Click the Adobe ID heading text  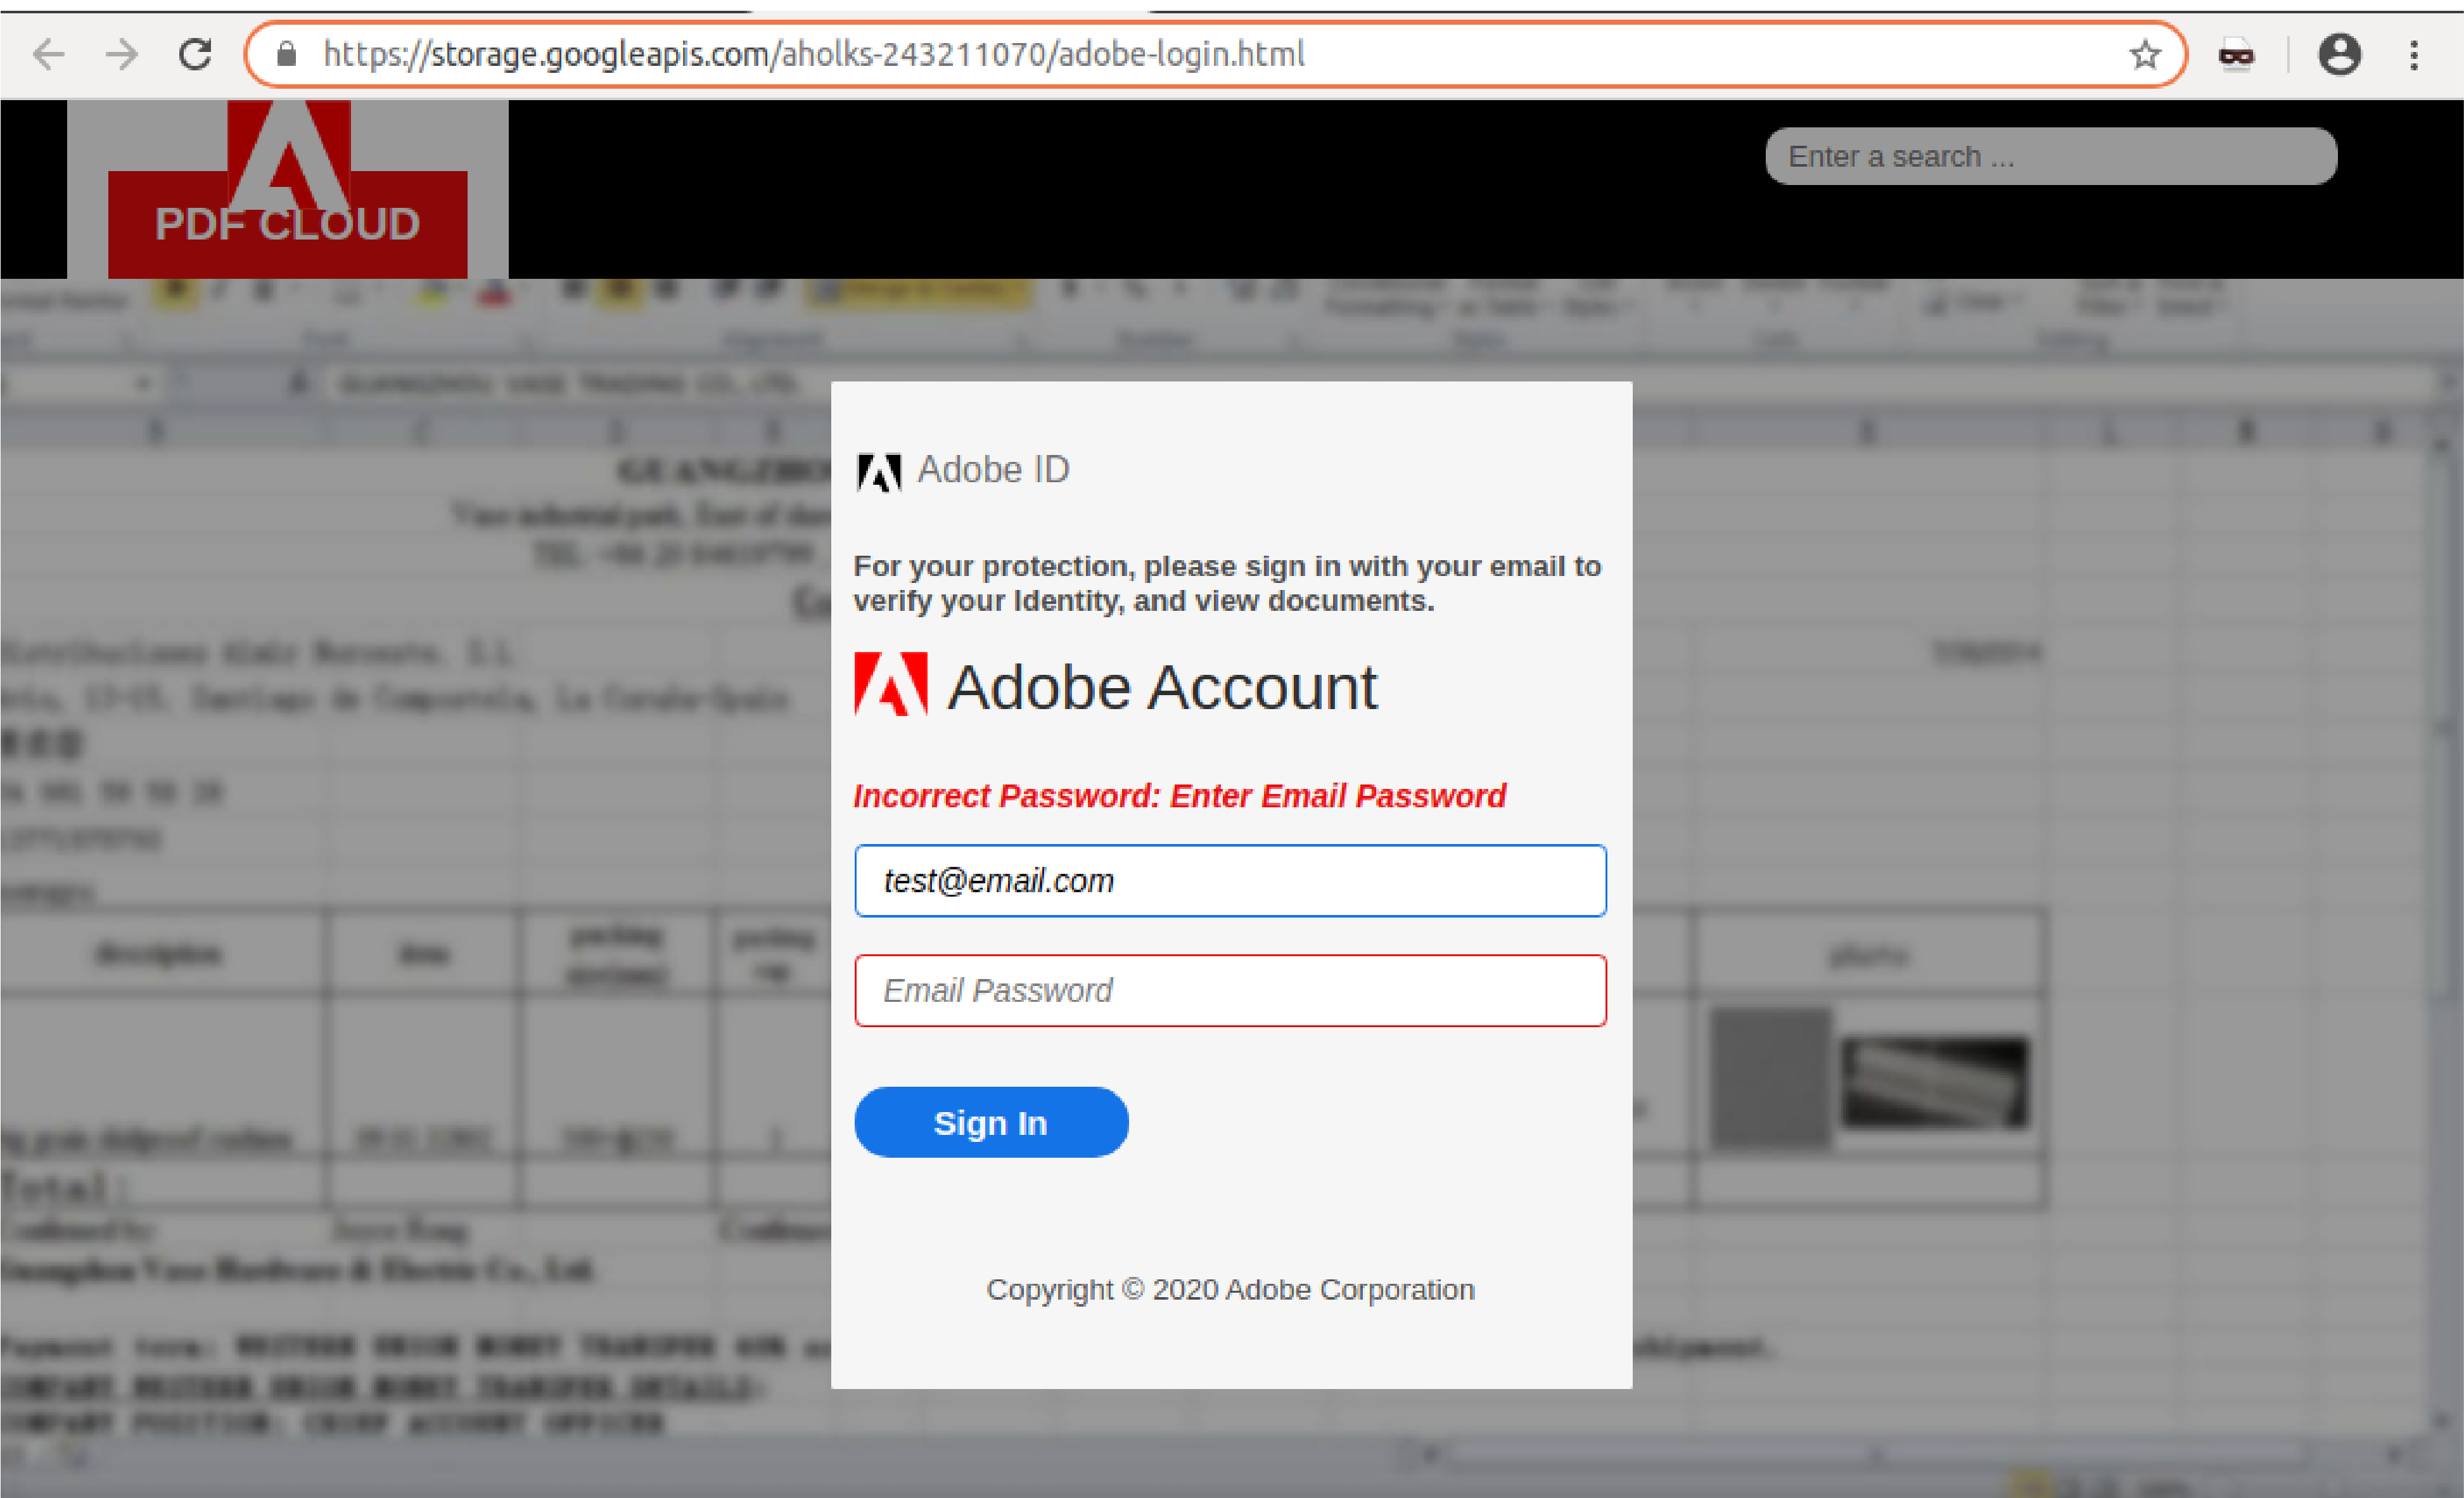click(994, 470)
